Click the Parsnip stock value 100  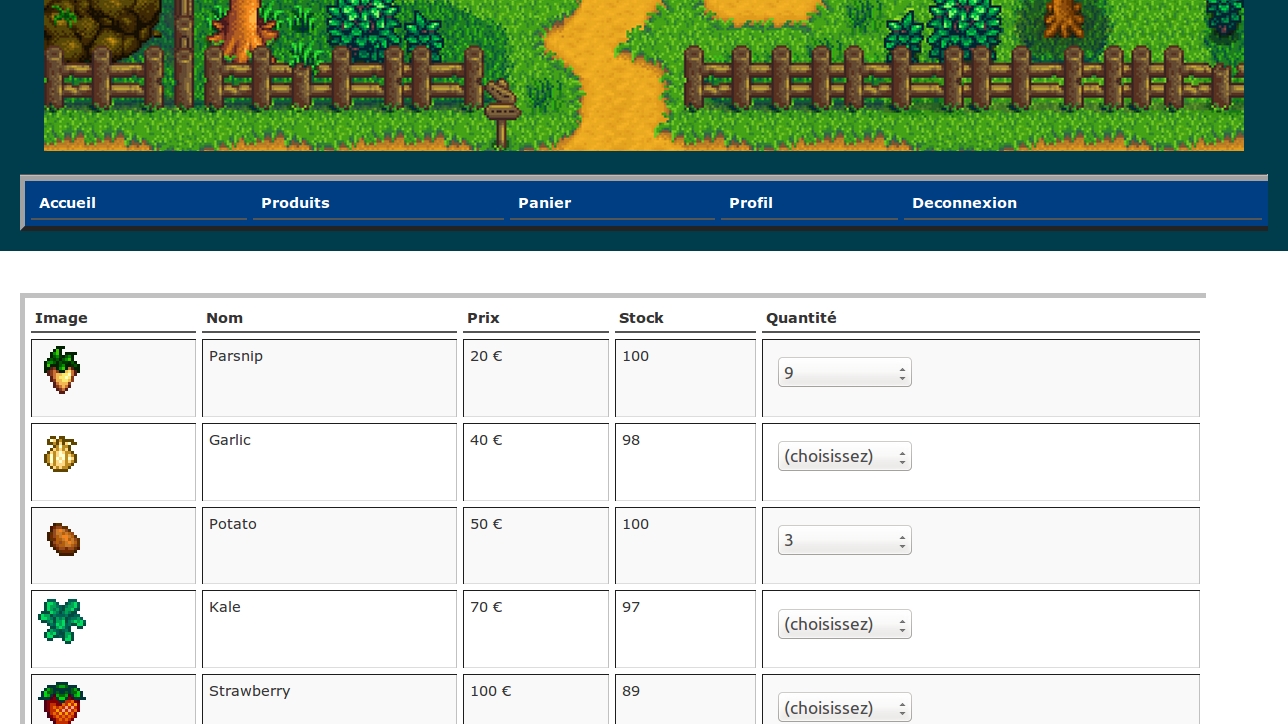click(635, 356)
